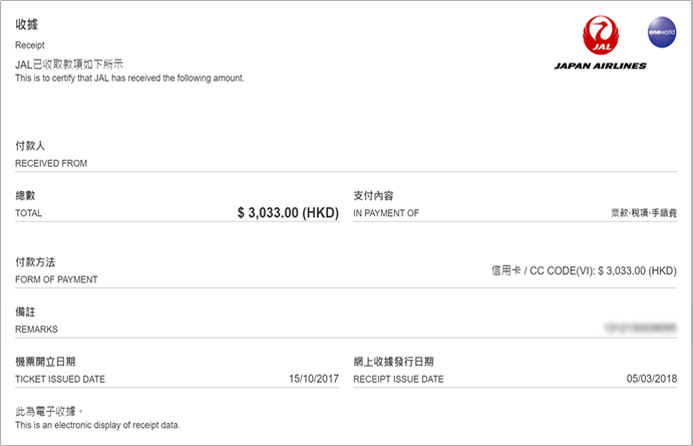Click the oneworld alliance logo
The image size is (693, 446).
pos(662,31)
